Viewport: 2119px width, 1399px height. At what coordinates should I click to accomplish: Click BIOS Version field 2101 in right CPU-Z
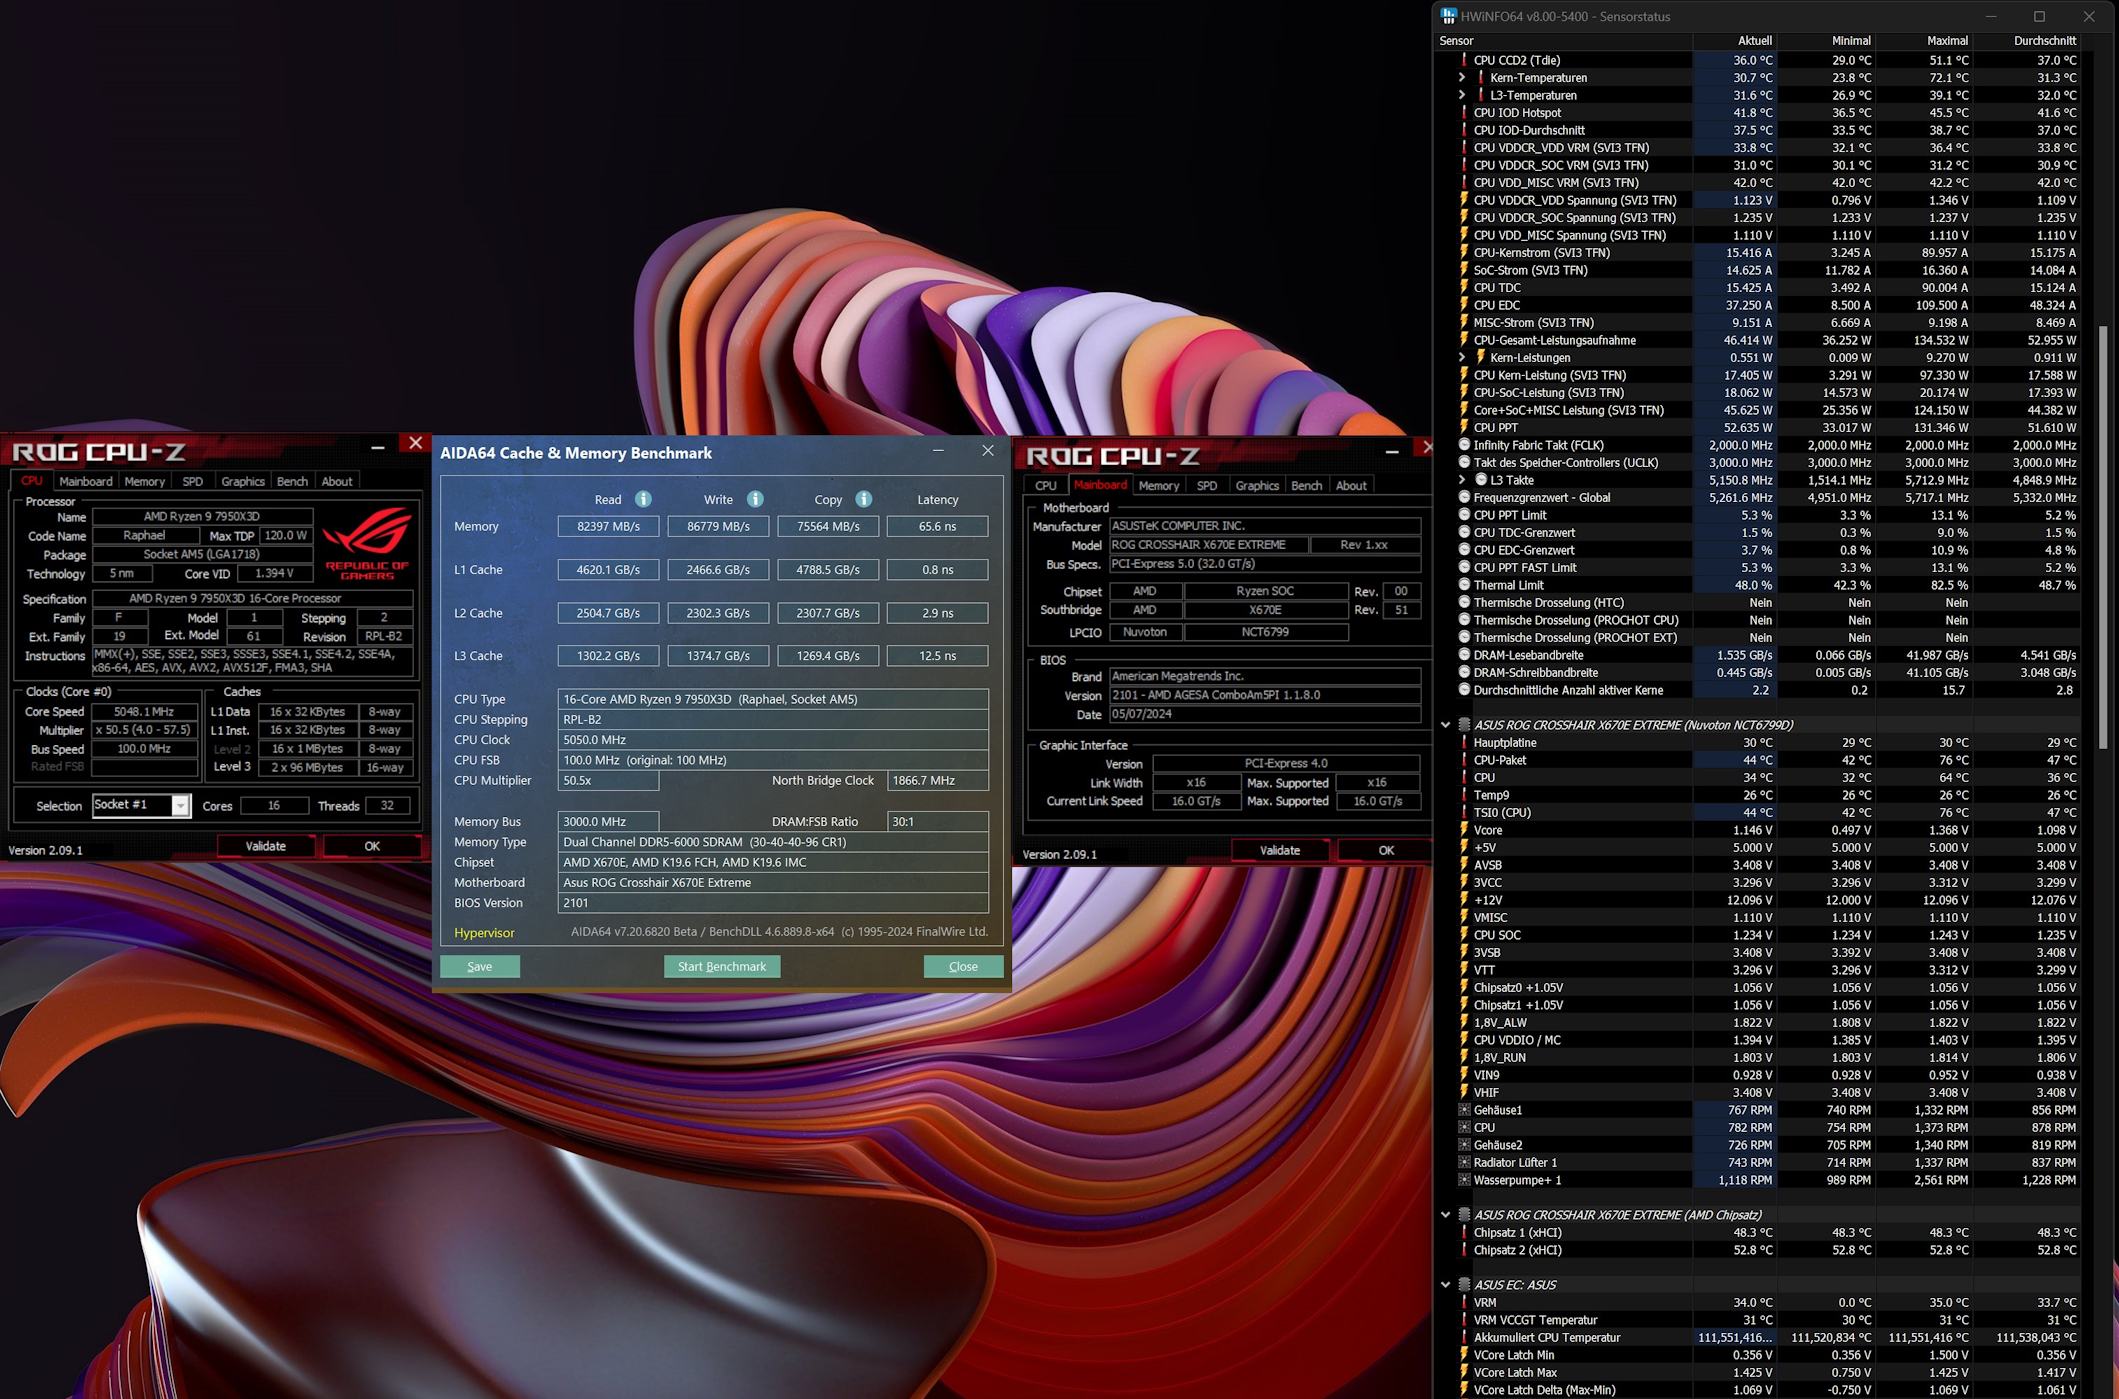pos(1264,696)
